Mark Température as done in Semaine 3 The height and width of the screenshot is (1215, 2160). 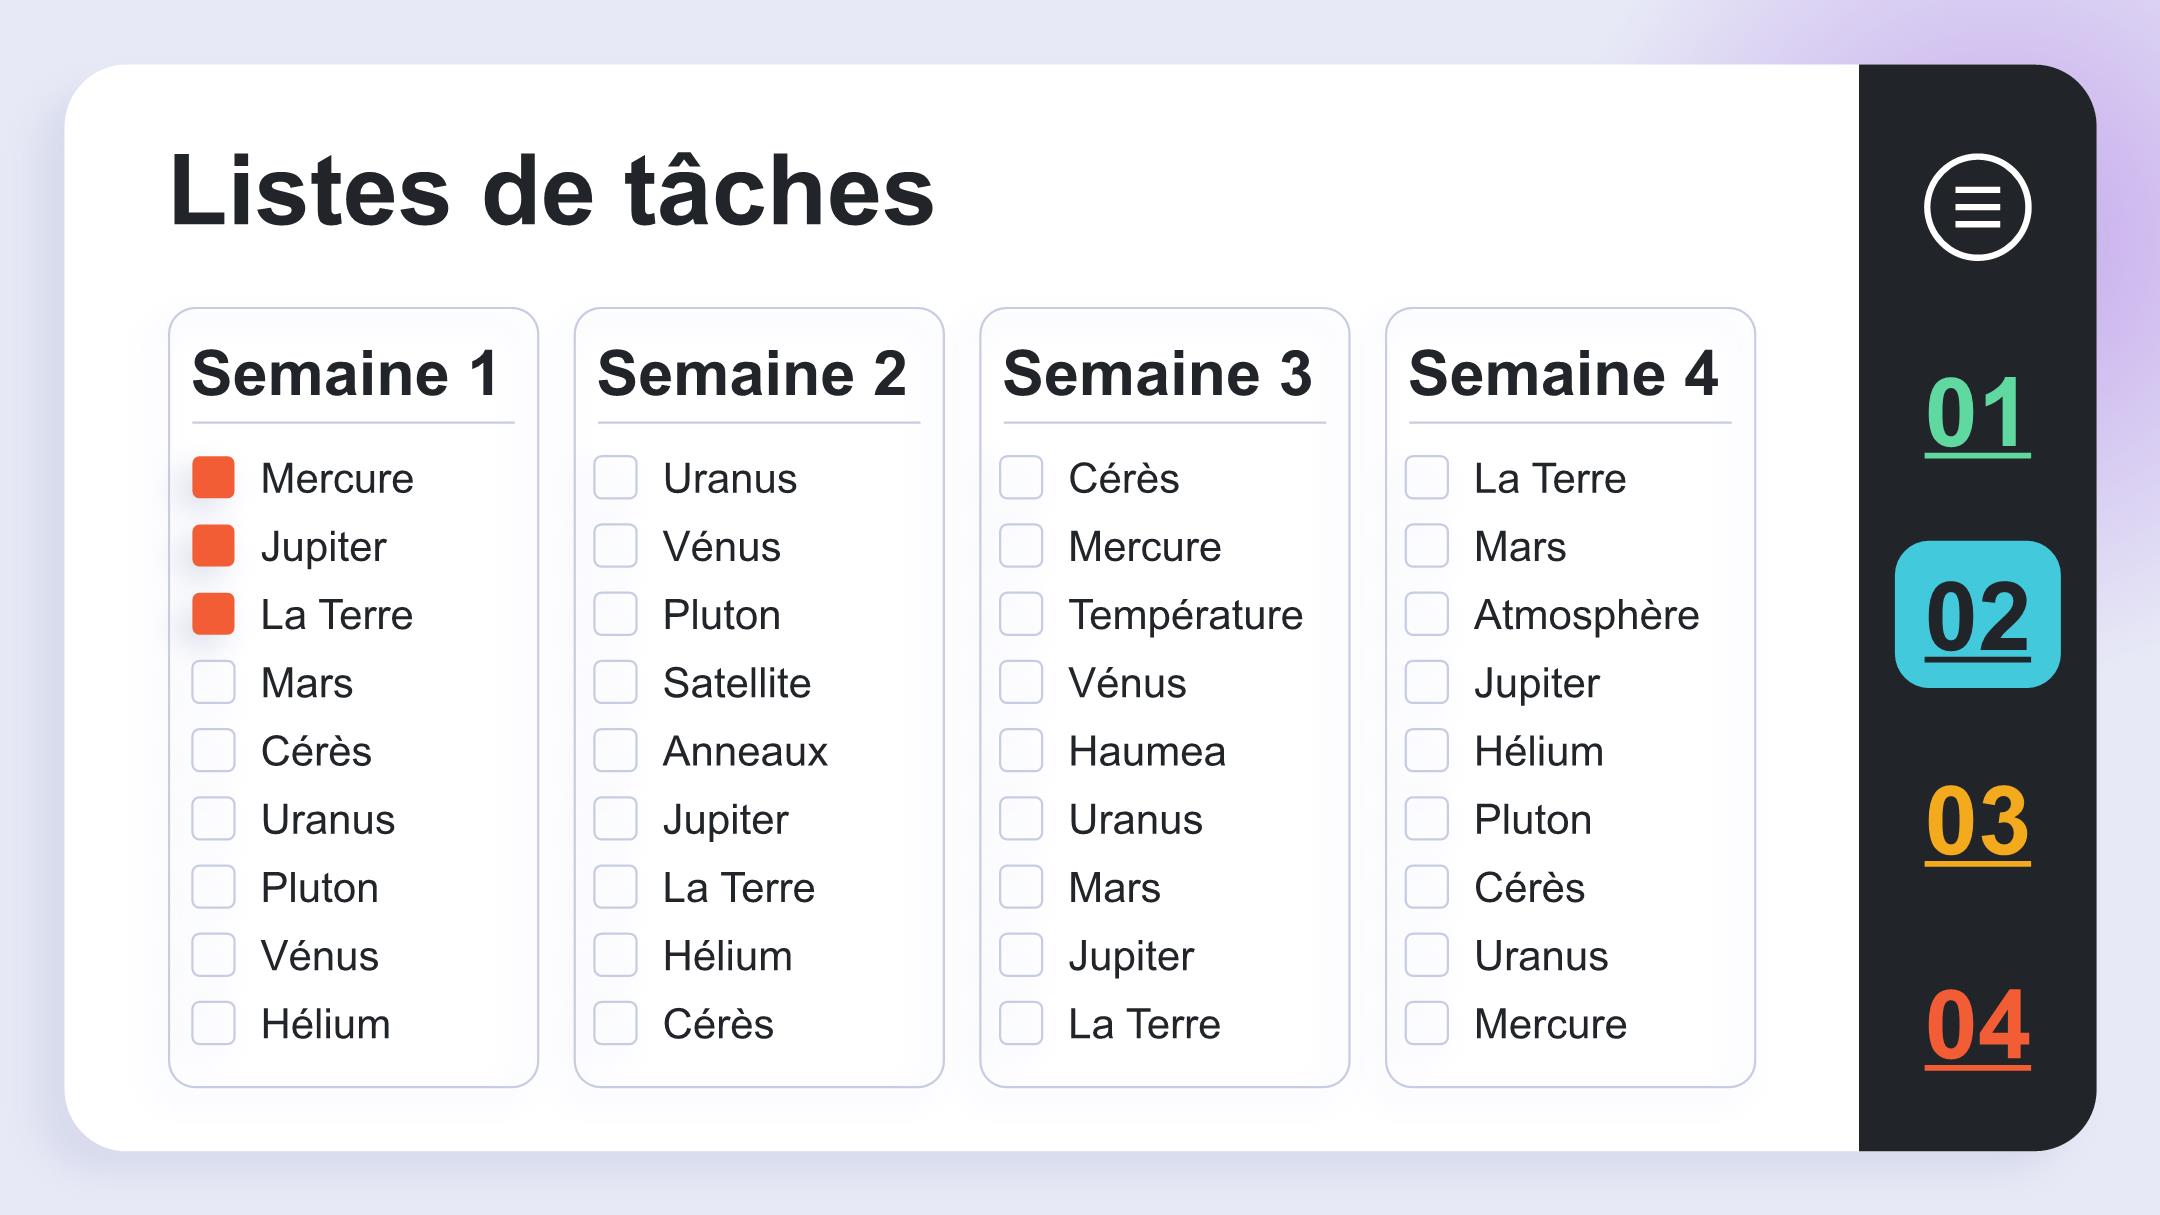(1021, 614)
